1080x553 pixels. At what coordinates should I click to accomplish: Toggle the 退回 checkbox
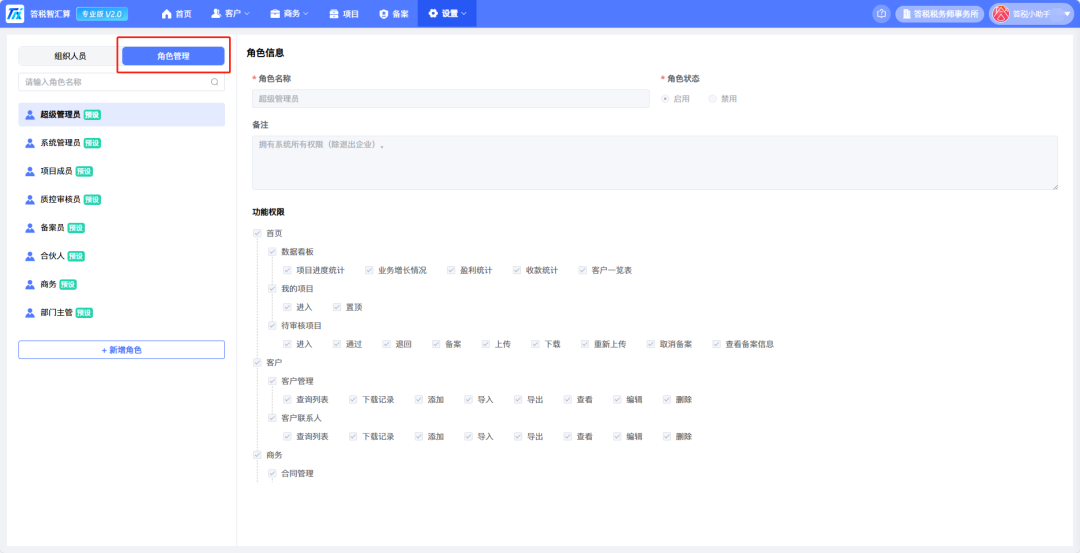click(x=386, y=344)
